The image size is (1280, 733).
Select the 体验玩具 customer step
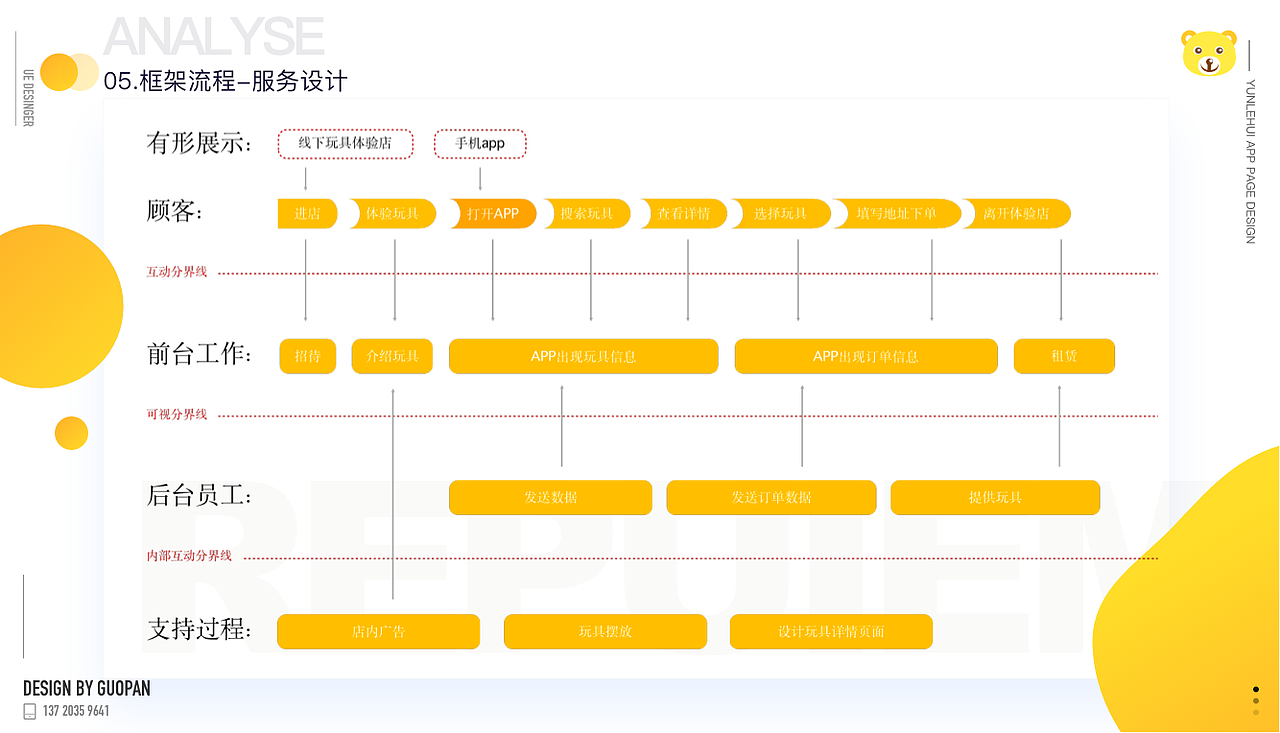pos(391,213)
